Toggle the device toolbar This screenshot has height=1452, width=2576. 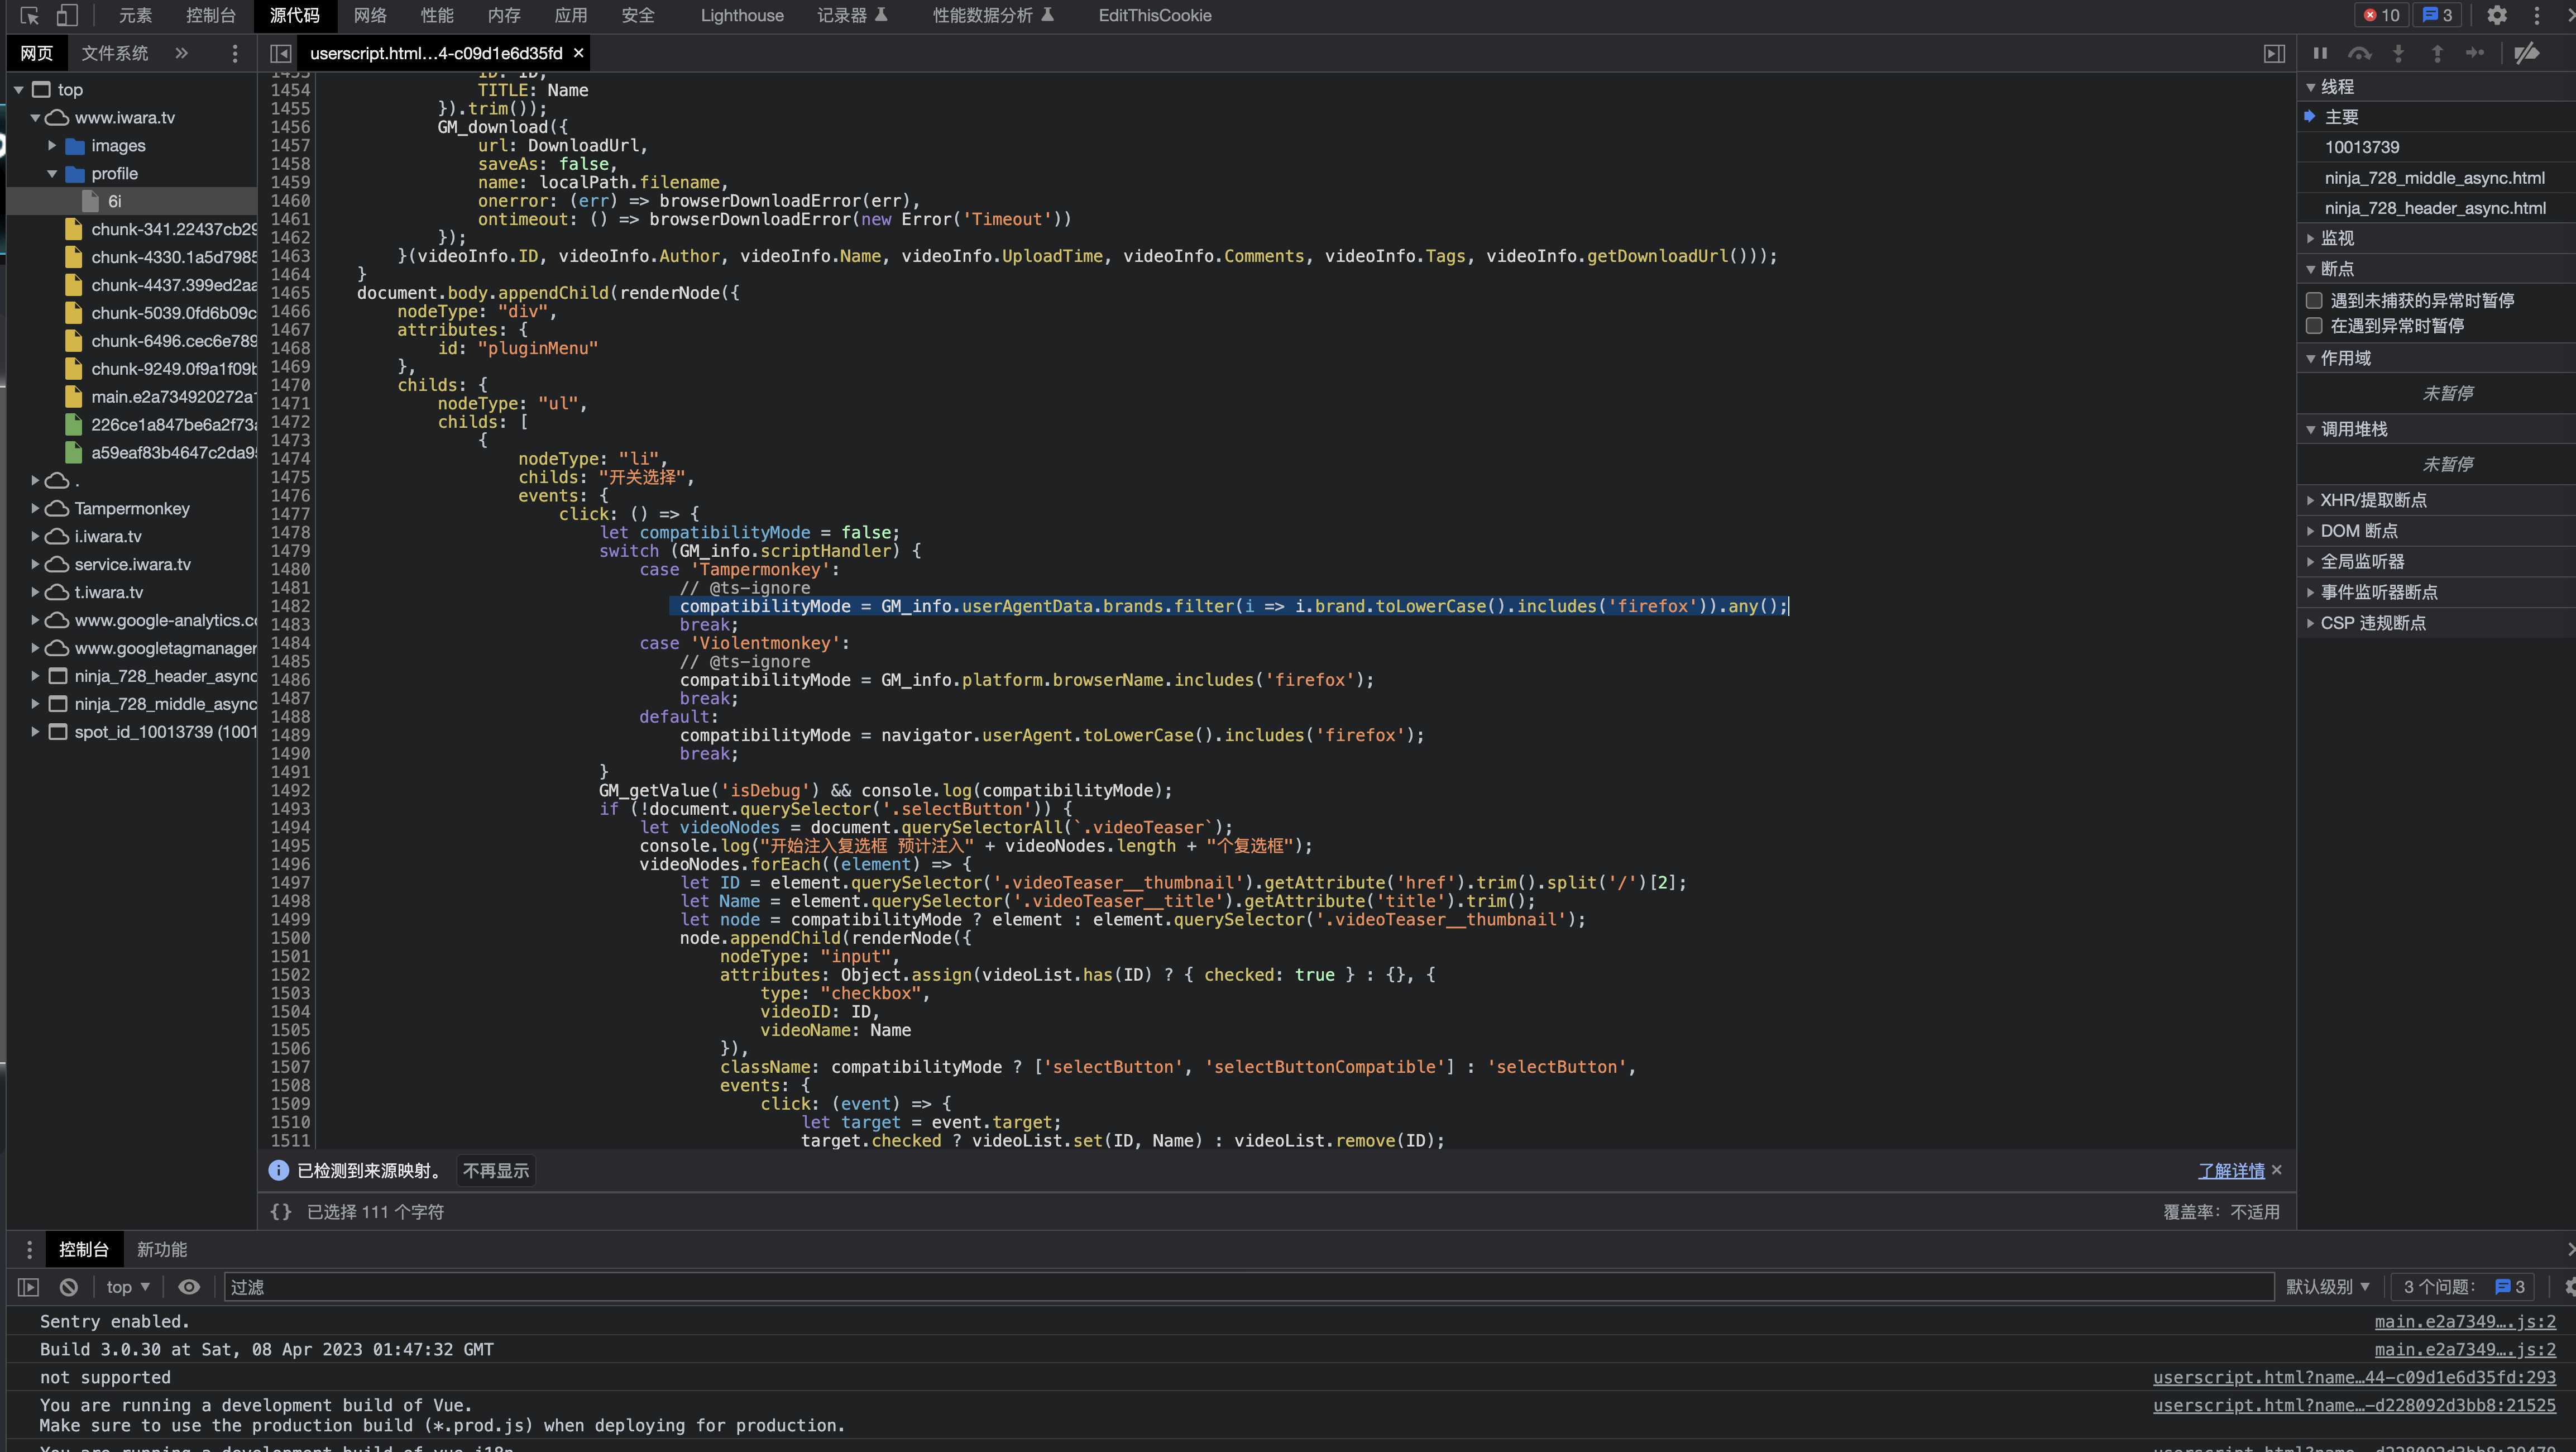click(67, 15)
